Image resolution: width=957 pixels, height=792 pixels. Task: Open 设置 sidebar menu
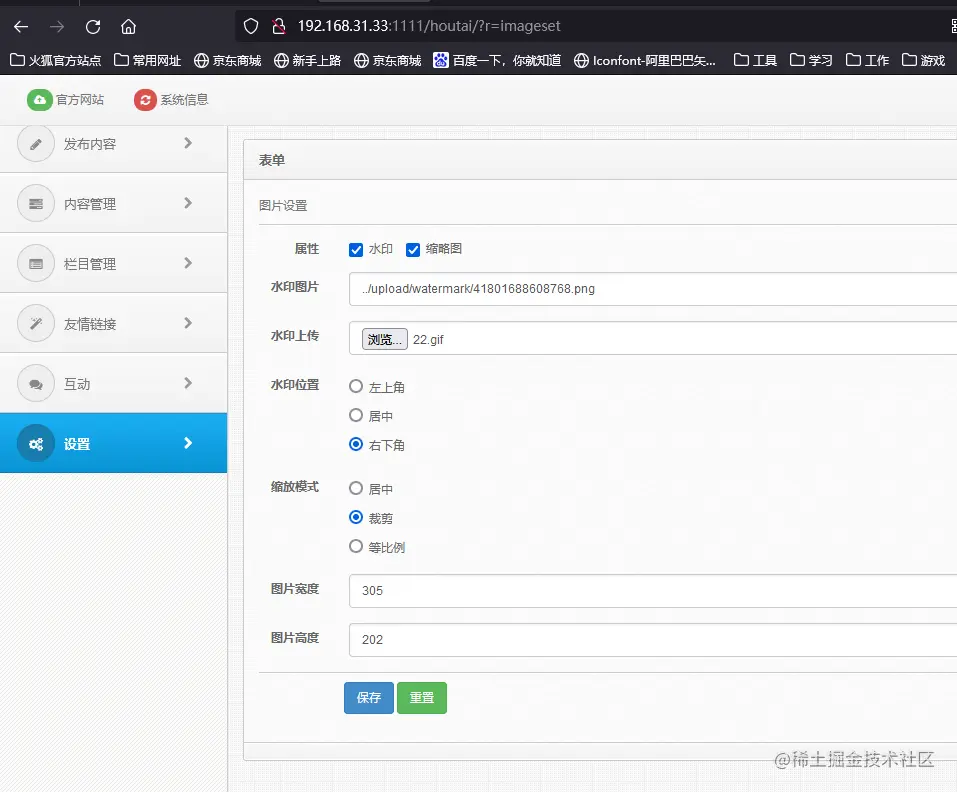(114, 443)
